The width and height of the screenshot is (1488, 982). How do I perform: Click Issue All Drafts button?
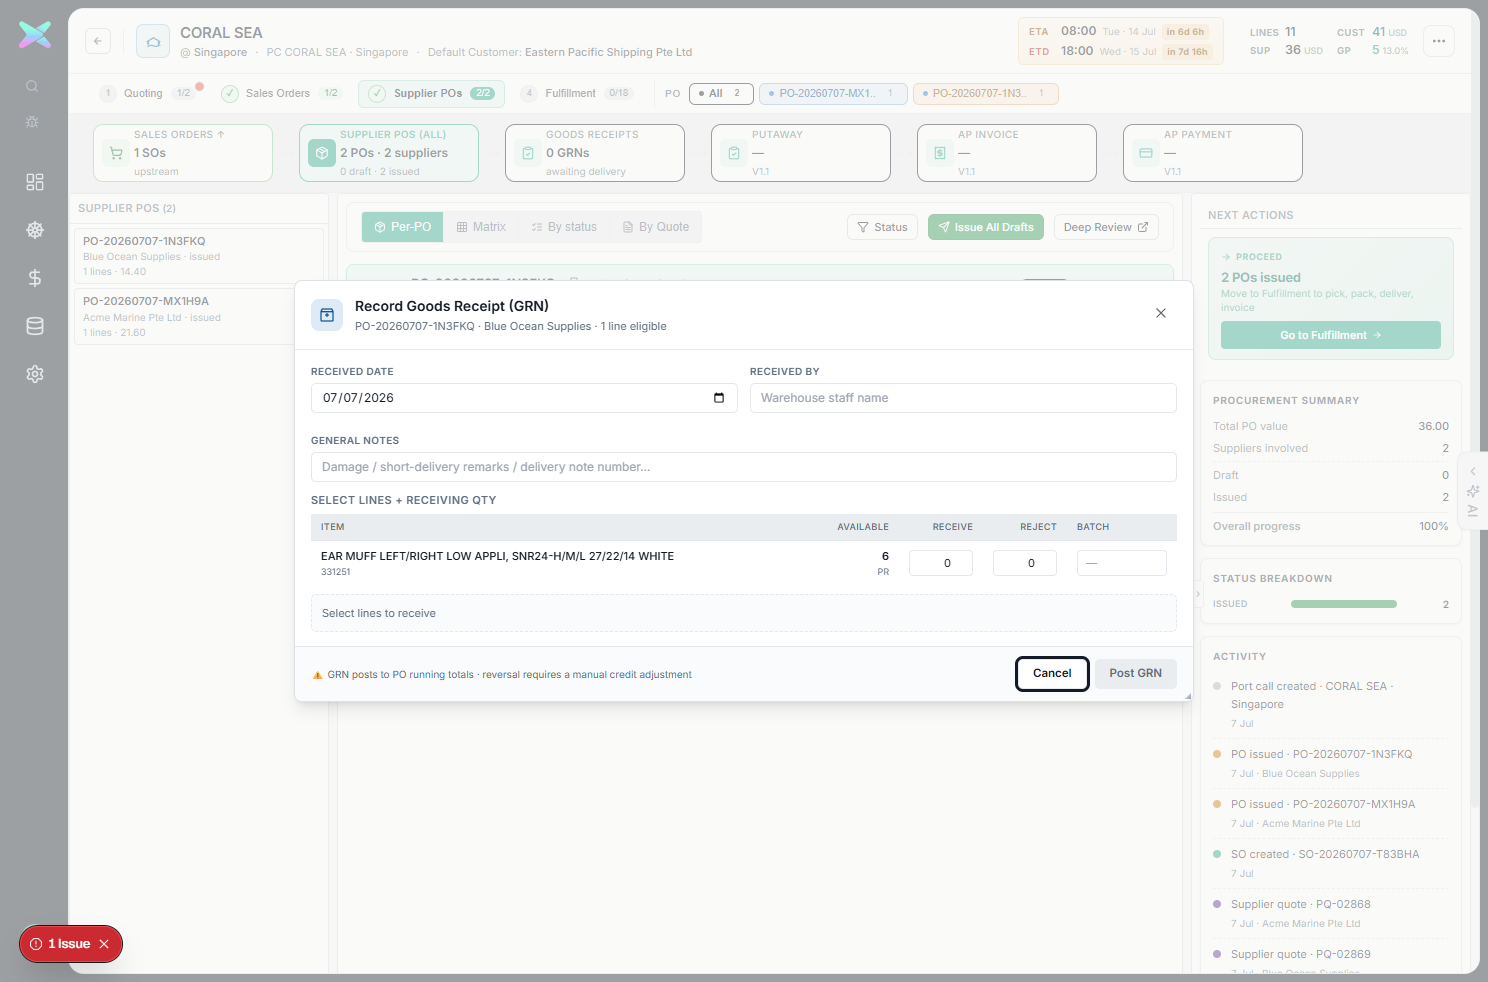(x=986, y=227)
